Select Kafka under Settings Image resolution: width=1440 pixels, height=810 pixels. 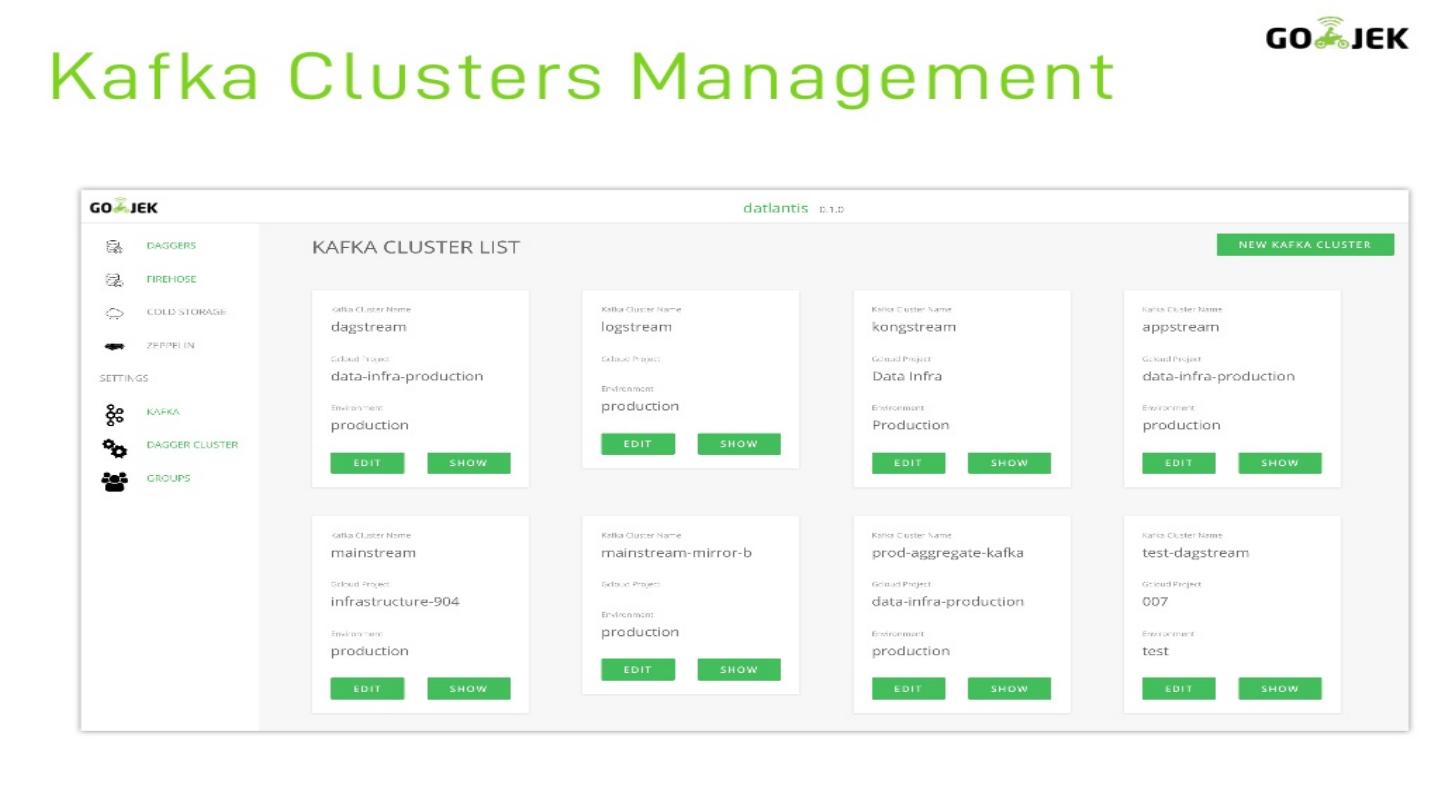pyautogui.click(x=163, y=412)
